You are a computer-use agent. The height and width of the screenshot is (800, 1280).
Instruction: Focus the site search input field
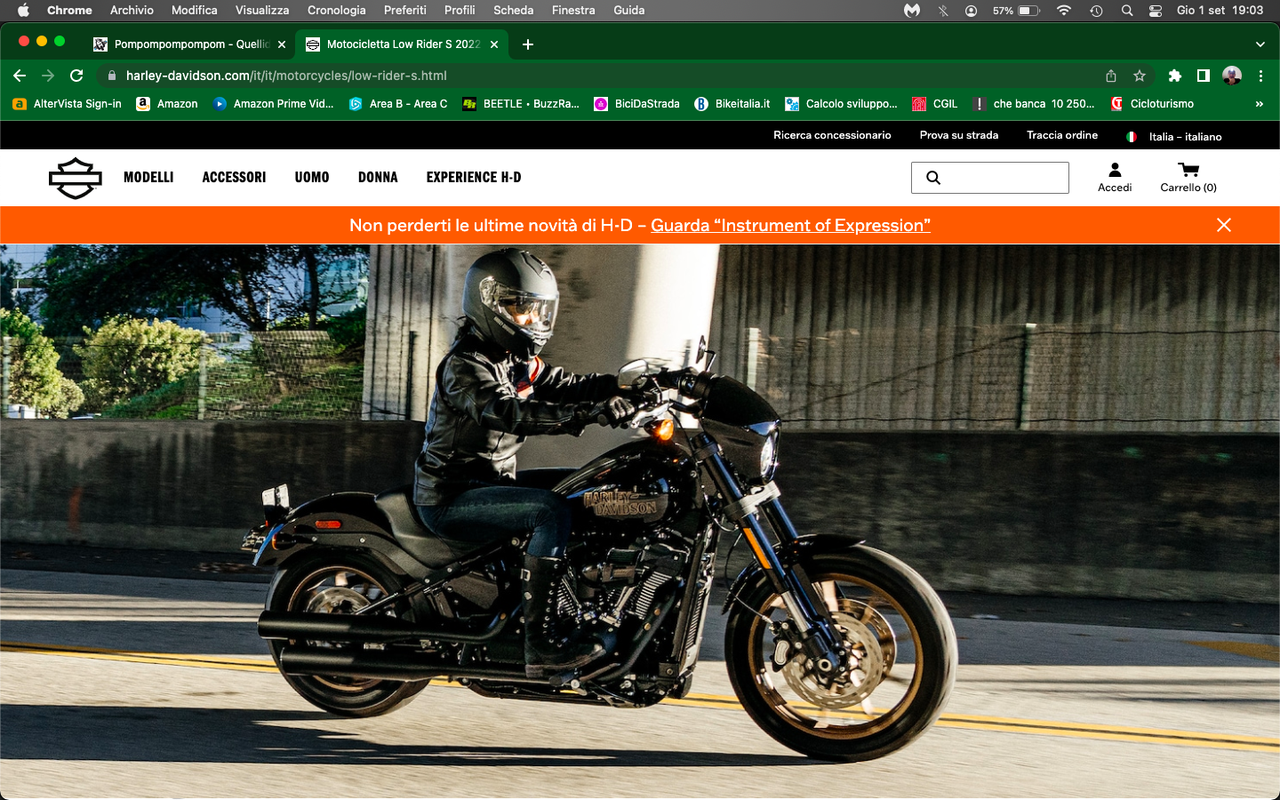[x=990, y=178]
